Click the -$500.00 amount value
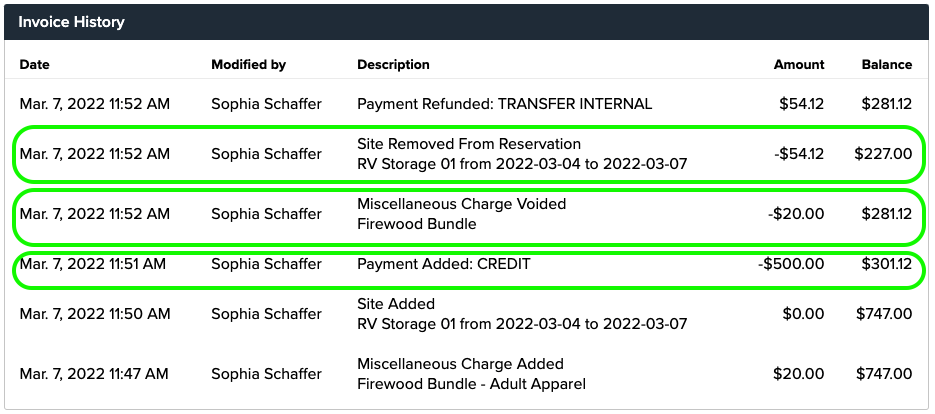 pos(791,264)
